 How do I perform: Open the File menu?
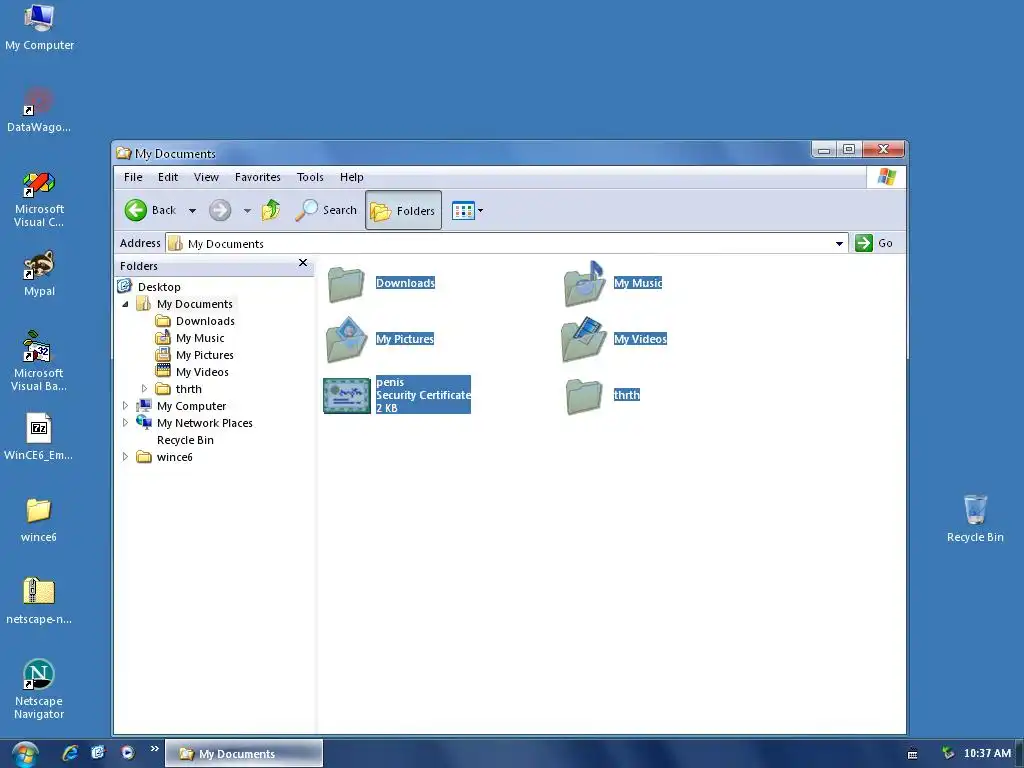click(x=133, y=177)
